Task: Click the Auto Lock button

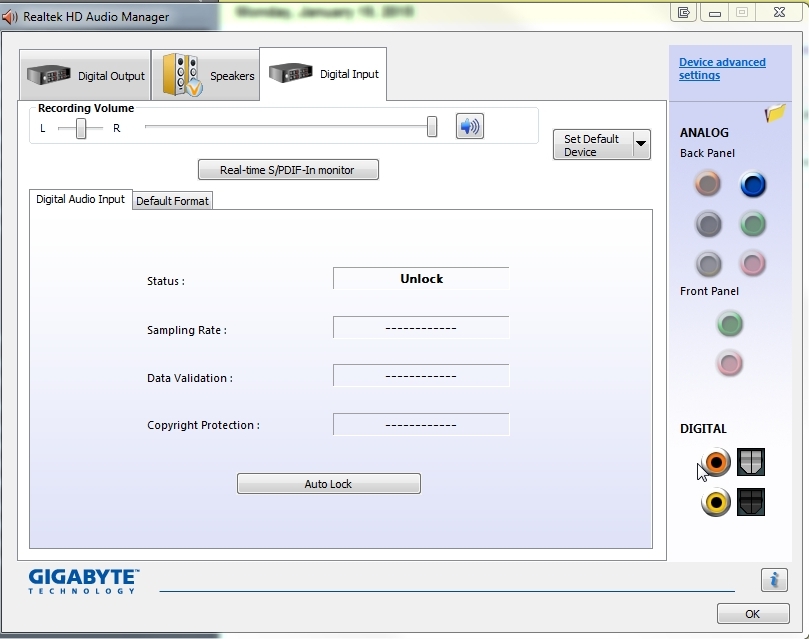Action: (329, 484)
